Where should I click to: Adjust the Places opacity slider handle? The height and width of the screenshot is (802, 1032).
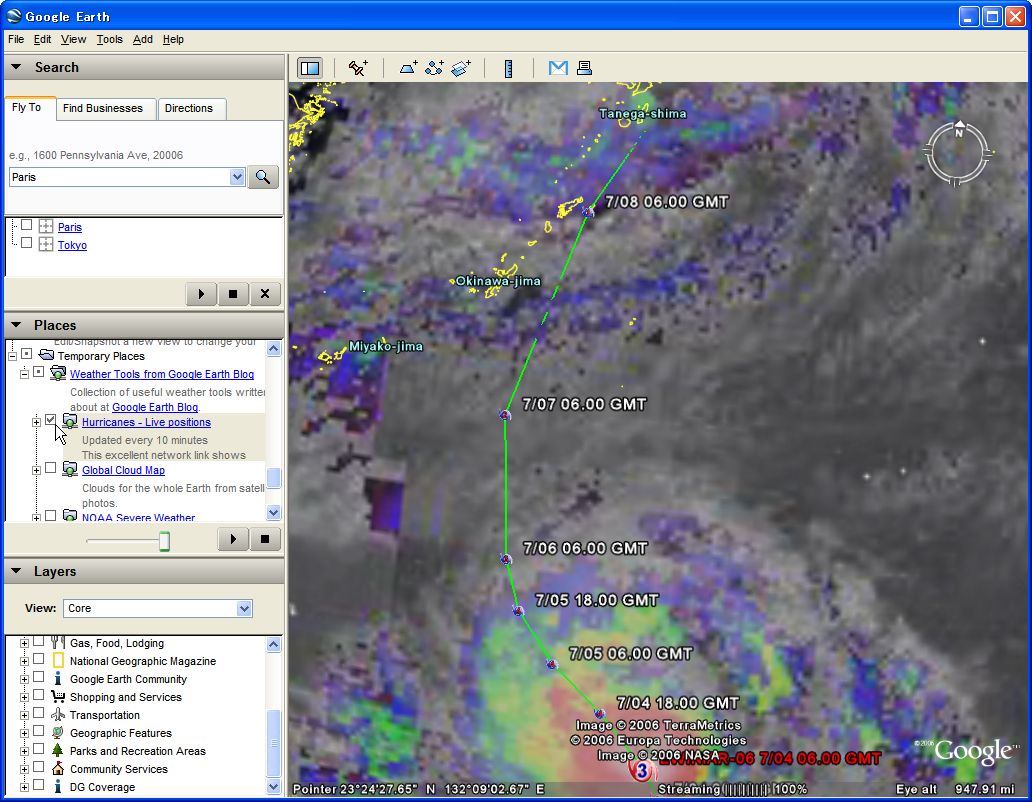pyautogui.click(x=165, y=541)
